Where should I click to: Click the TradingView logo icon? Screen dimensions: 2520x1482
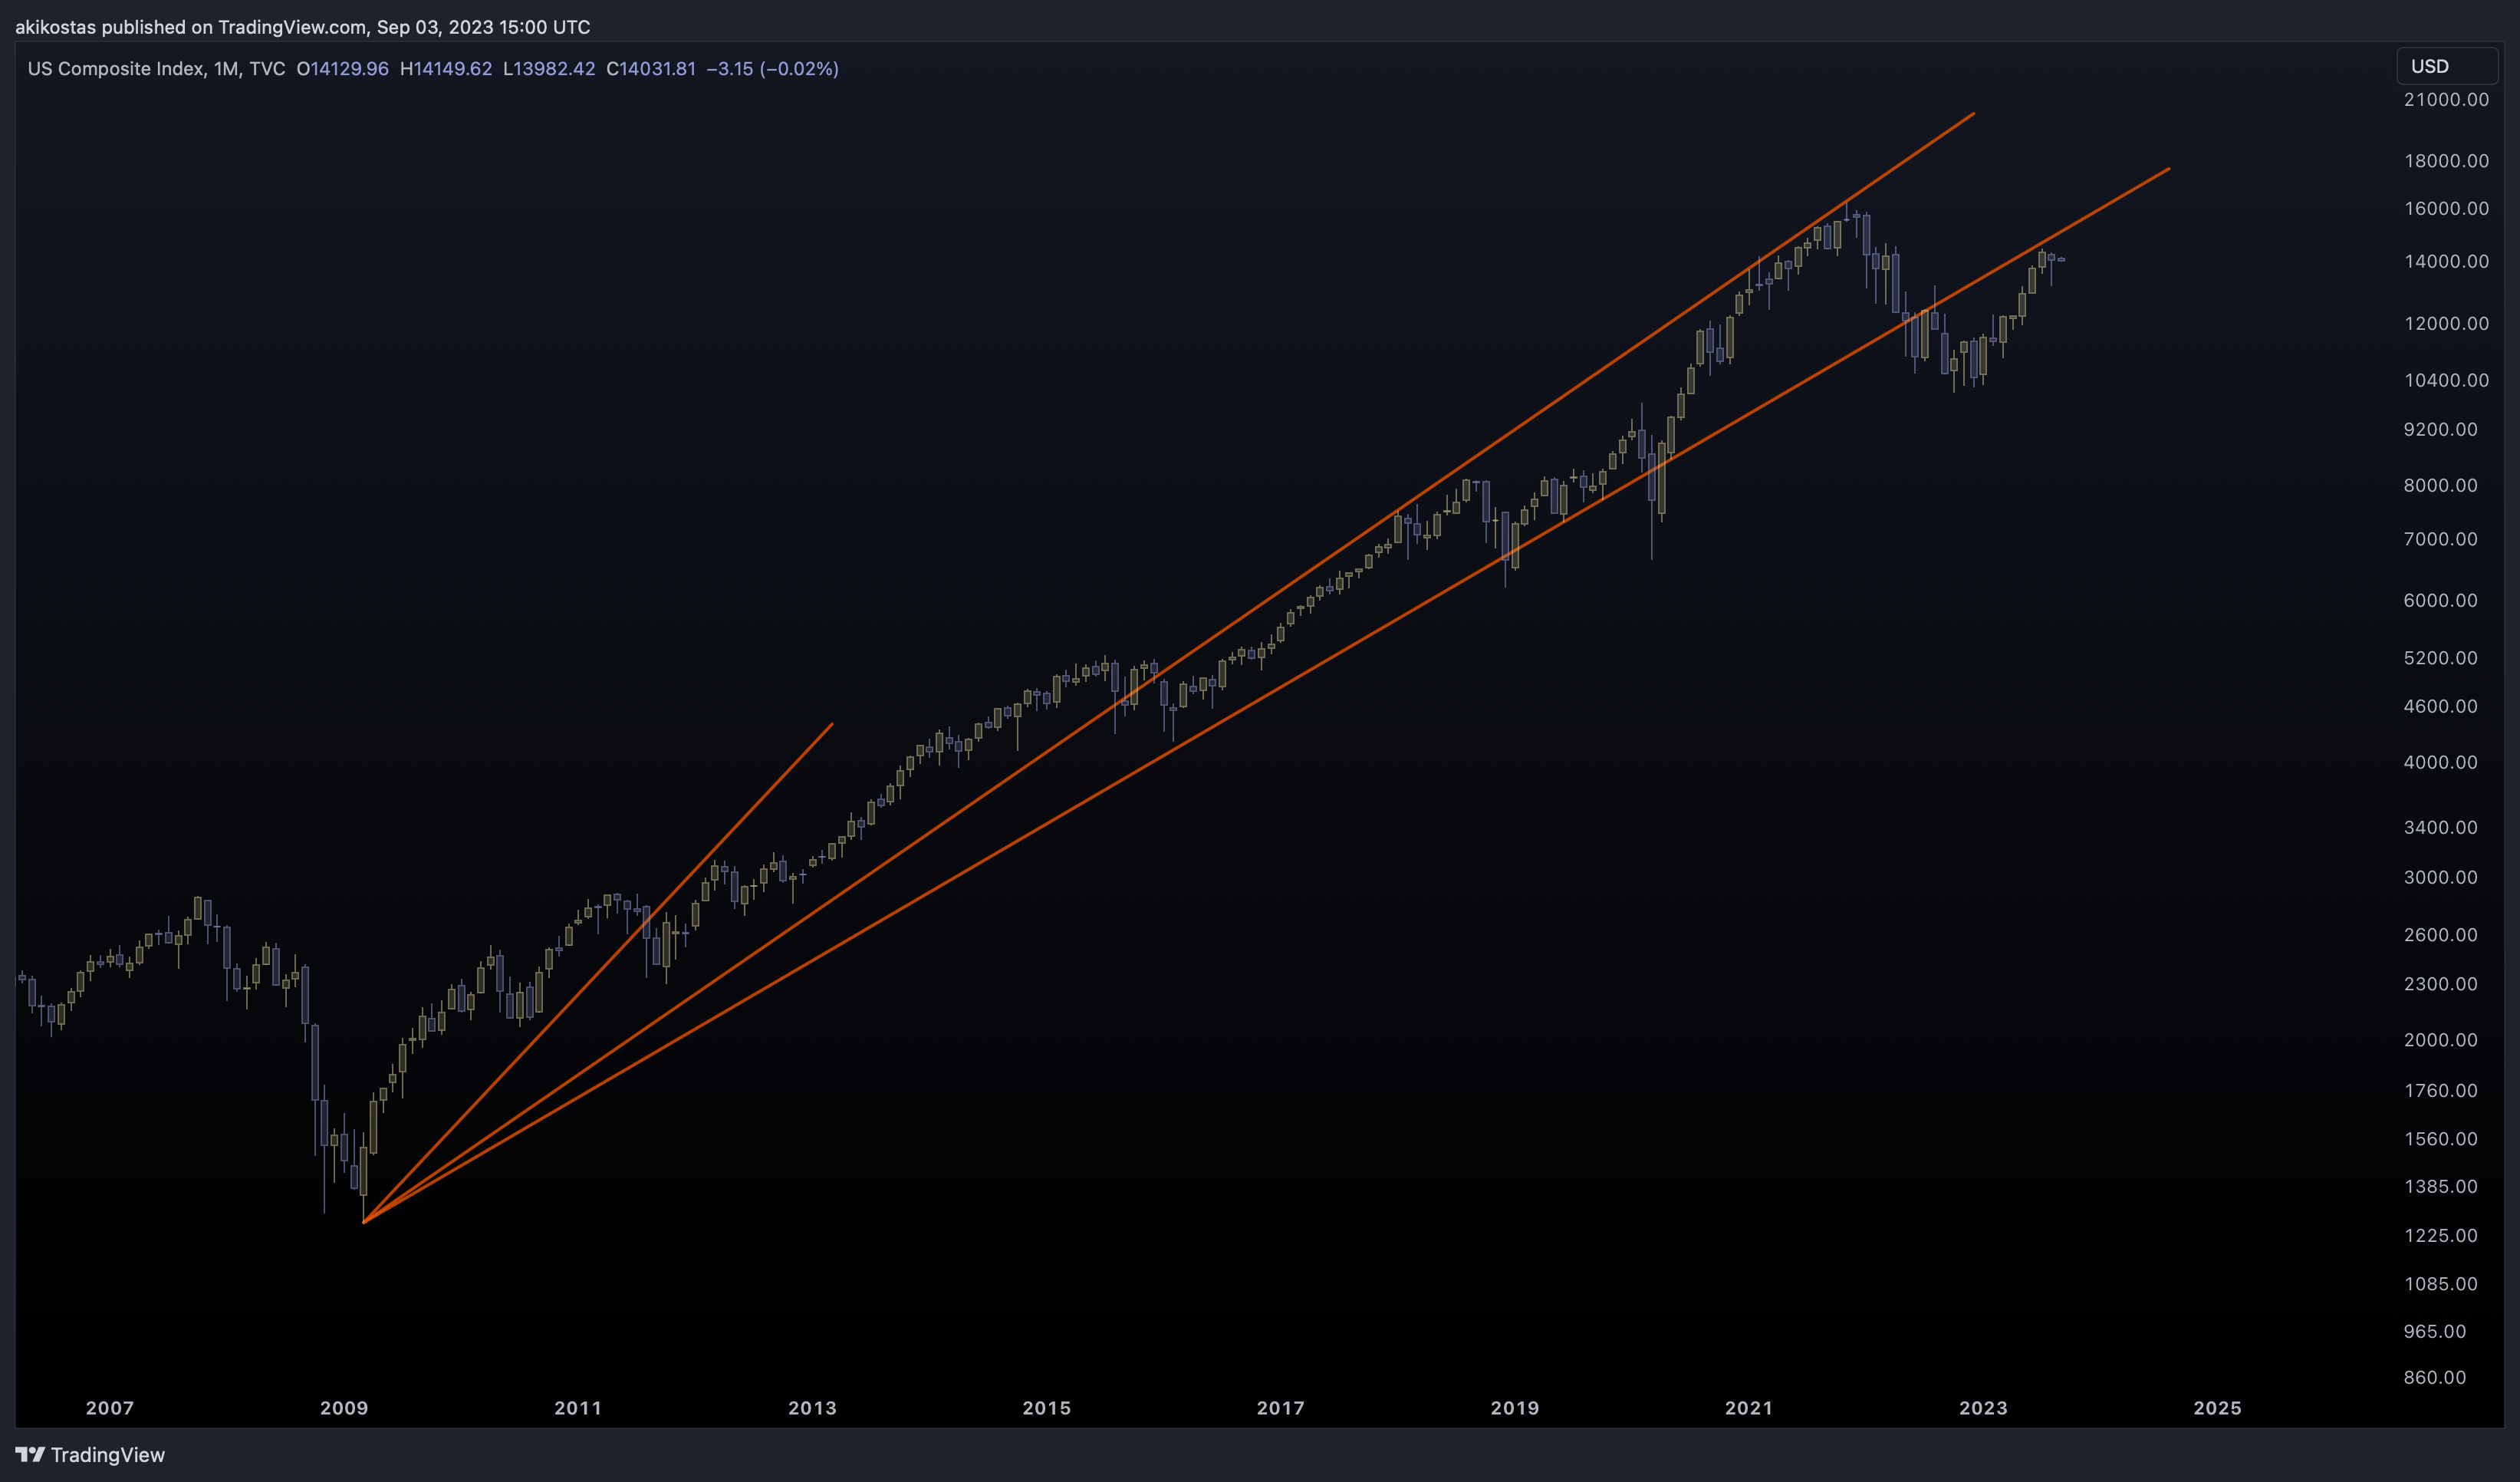click(30, 1455)
